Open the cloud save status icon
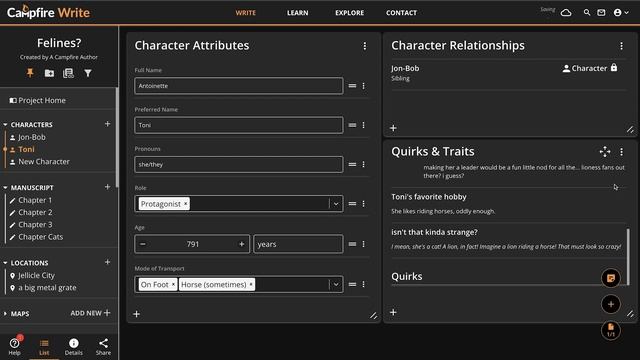 566,13
